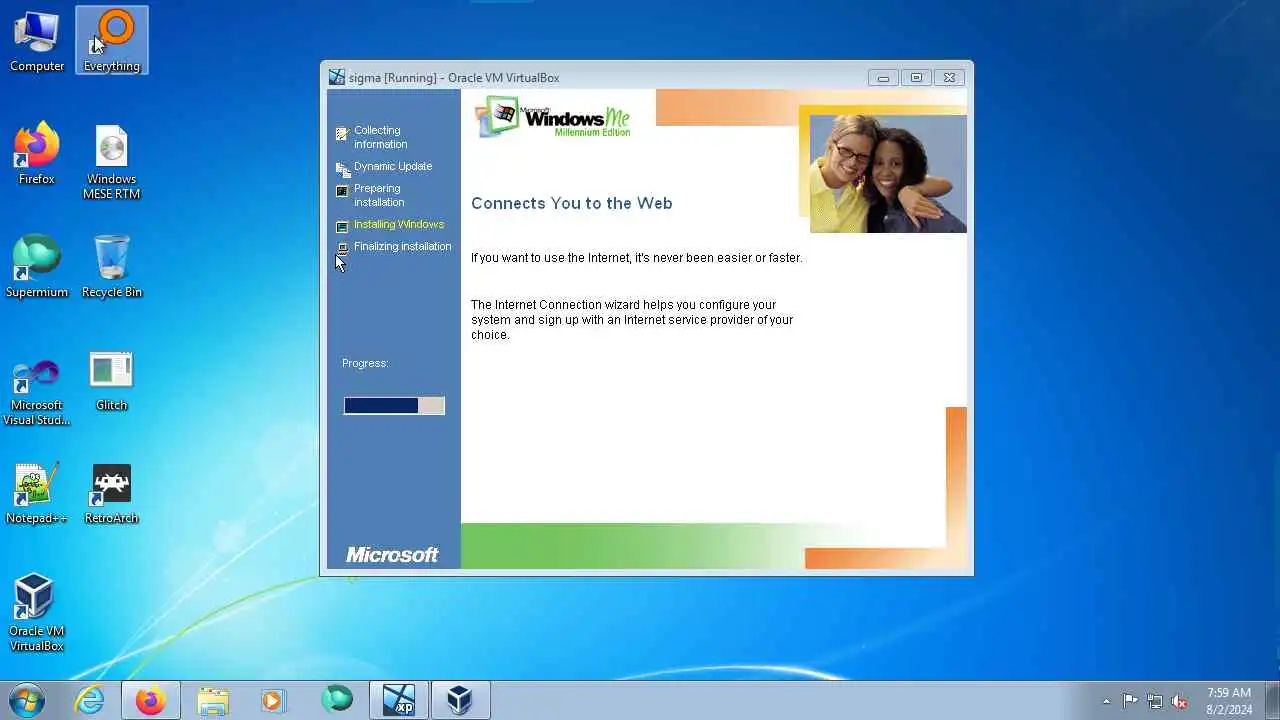
Task: Open the Windows Start menu
Action: [25, 700]
